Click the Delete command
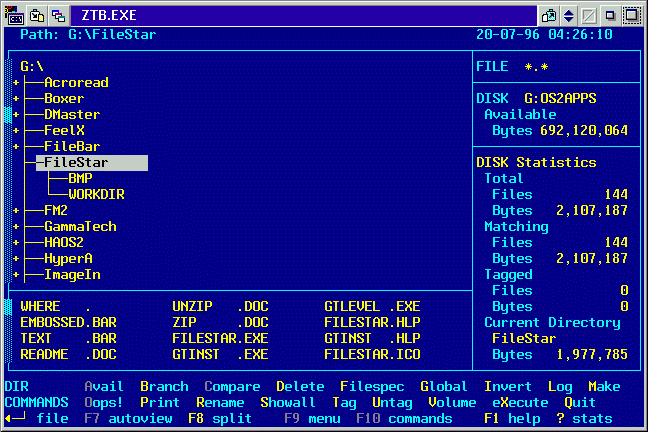This screenshot has width=648, height=432. click(300, 387)
